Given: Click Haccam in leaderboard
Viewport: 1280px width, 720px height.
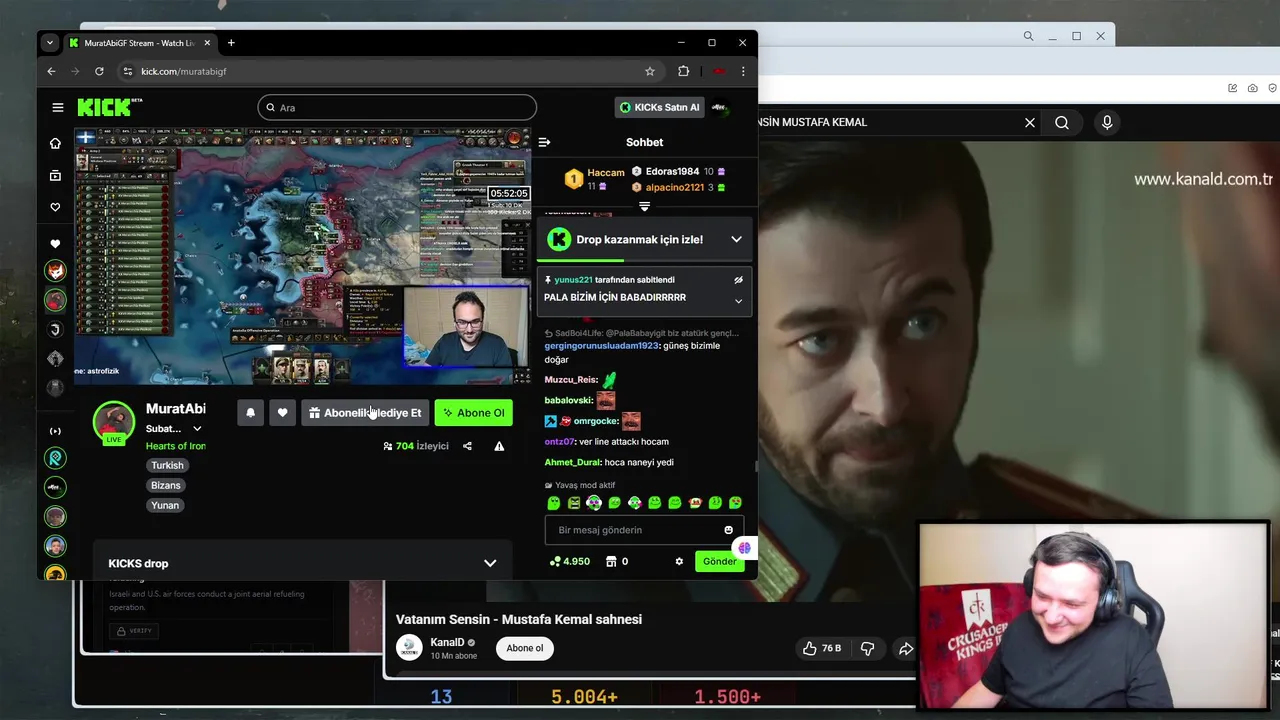Looking at the screenshot, I should (605, 172).
